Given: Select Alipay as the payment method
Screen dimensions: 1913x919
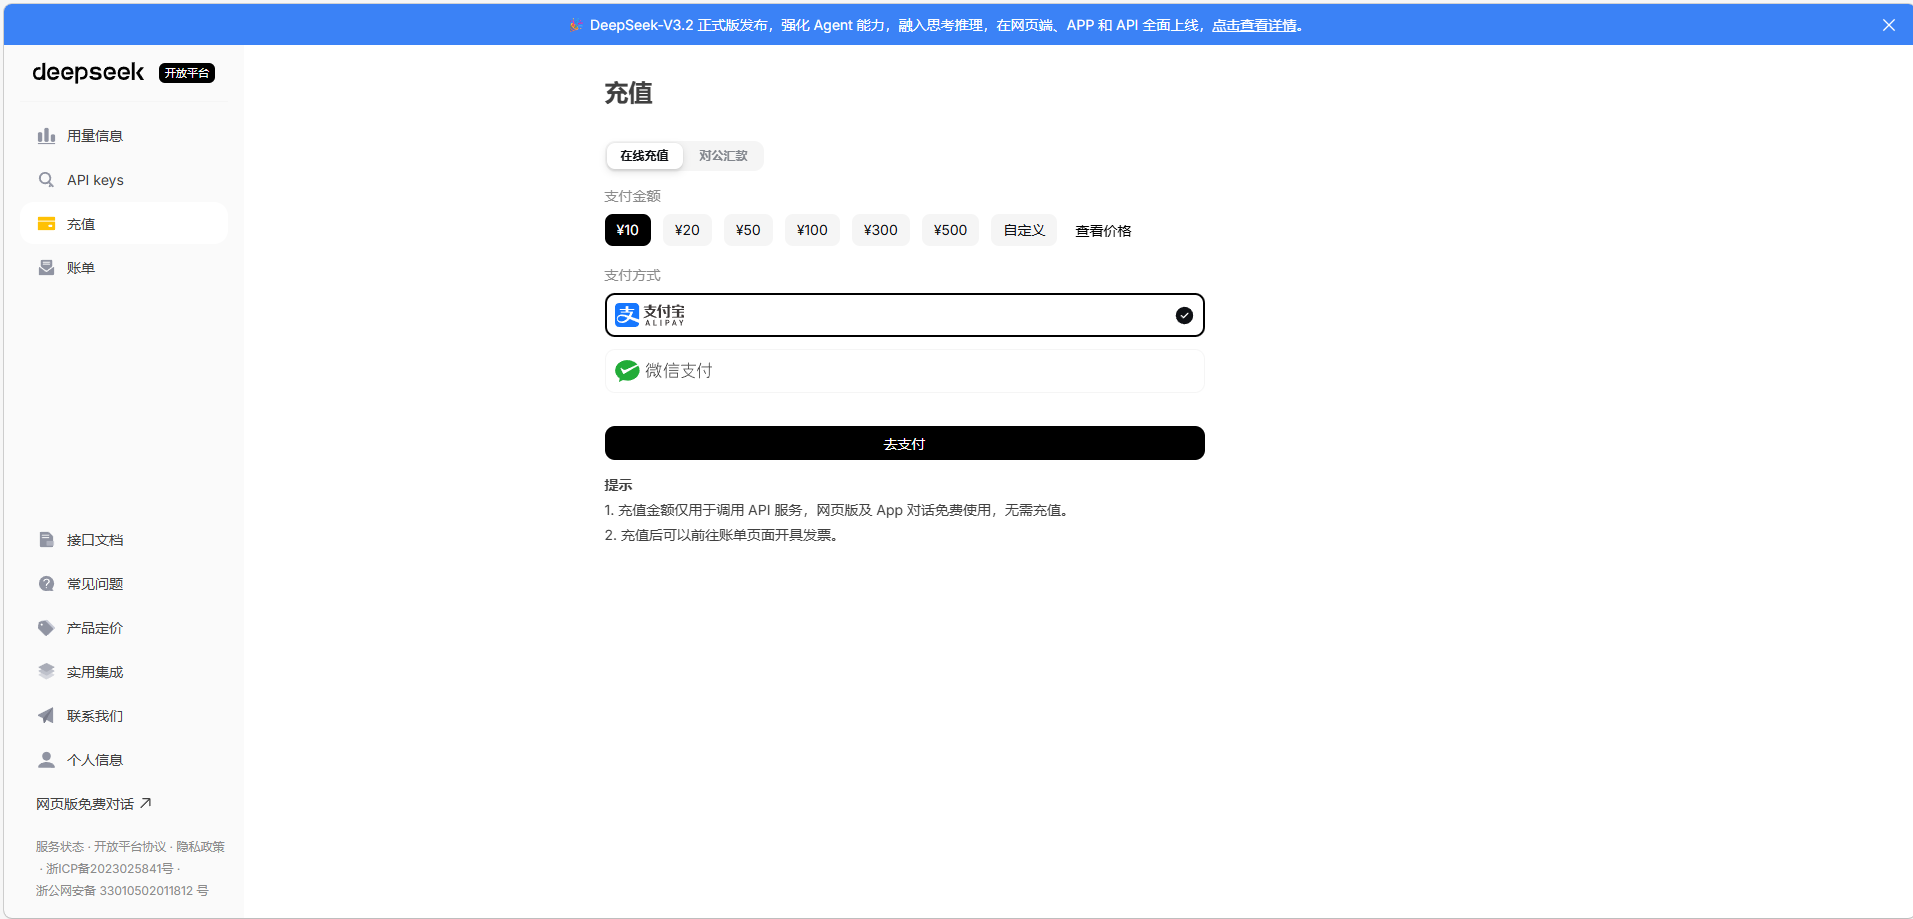Looking at the screenshot, I should pos(904,315).
